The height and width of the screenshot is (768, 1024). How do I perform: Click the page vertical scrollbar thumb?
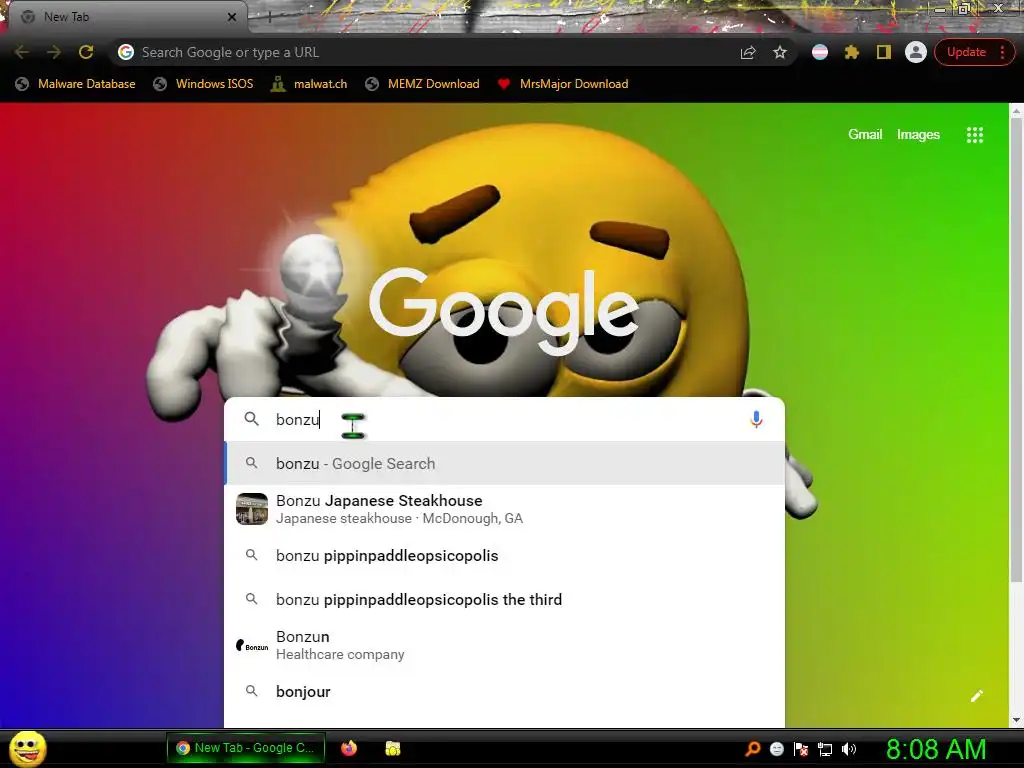(x=1016, y=349)
